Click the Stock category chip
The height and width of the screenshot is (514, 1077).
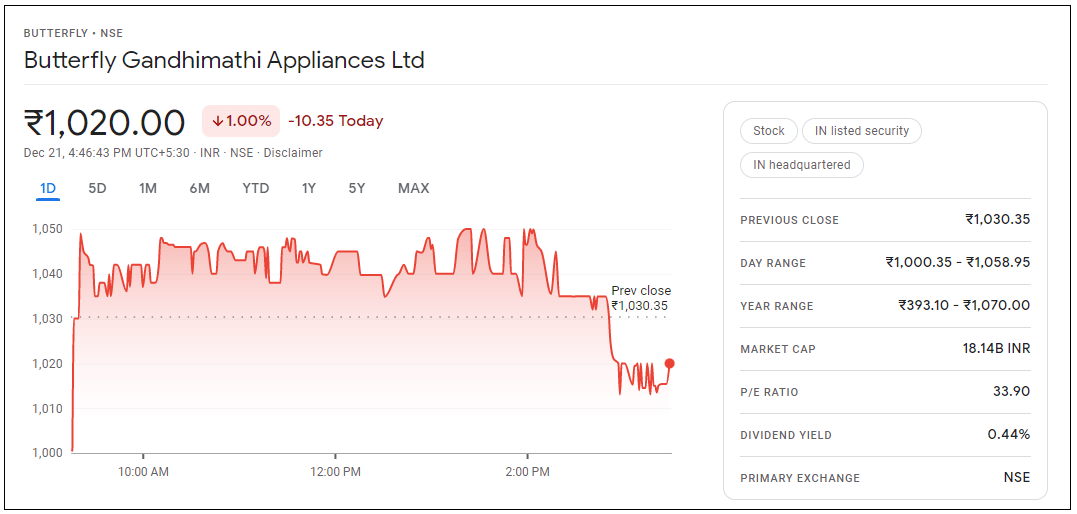tap(769, 131)
